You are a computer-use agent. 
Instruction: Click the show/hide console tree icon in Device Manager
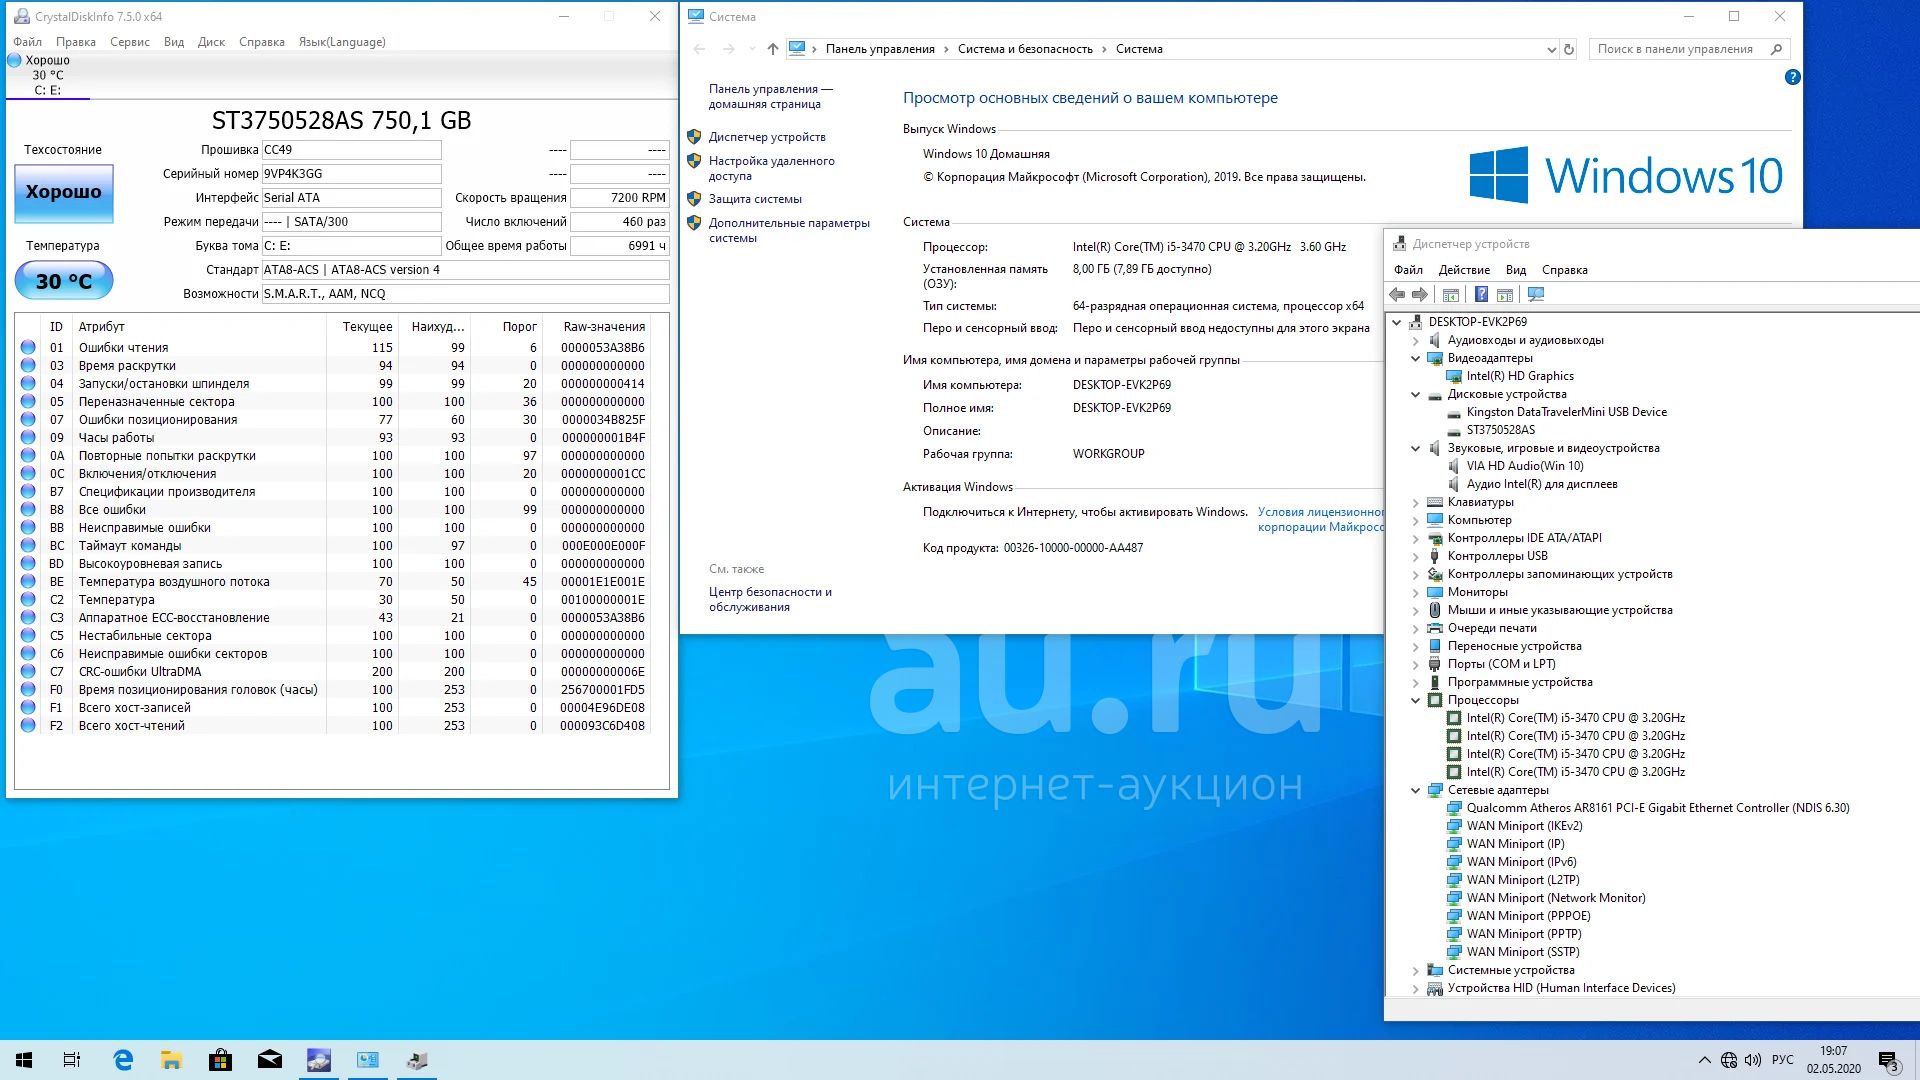pos(1451,294)
